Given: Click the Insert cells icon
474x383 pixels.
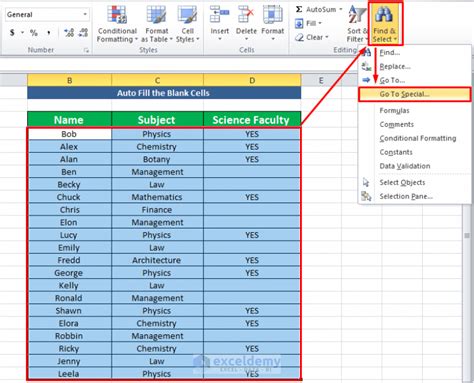Looking at the screenshot, I should (x=219, y=15).
